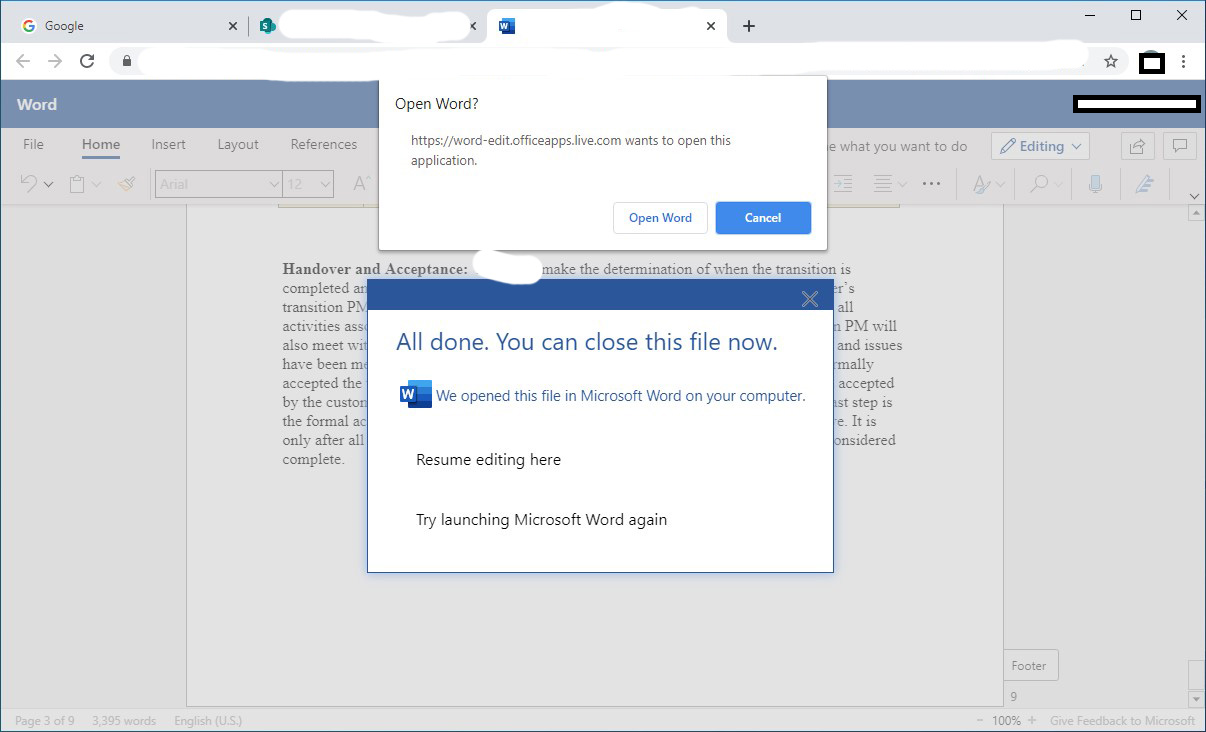The width and height of the screenshot is (1206, 732).
Task: Reload the page
Action: tap(87, 61)
